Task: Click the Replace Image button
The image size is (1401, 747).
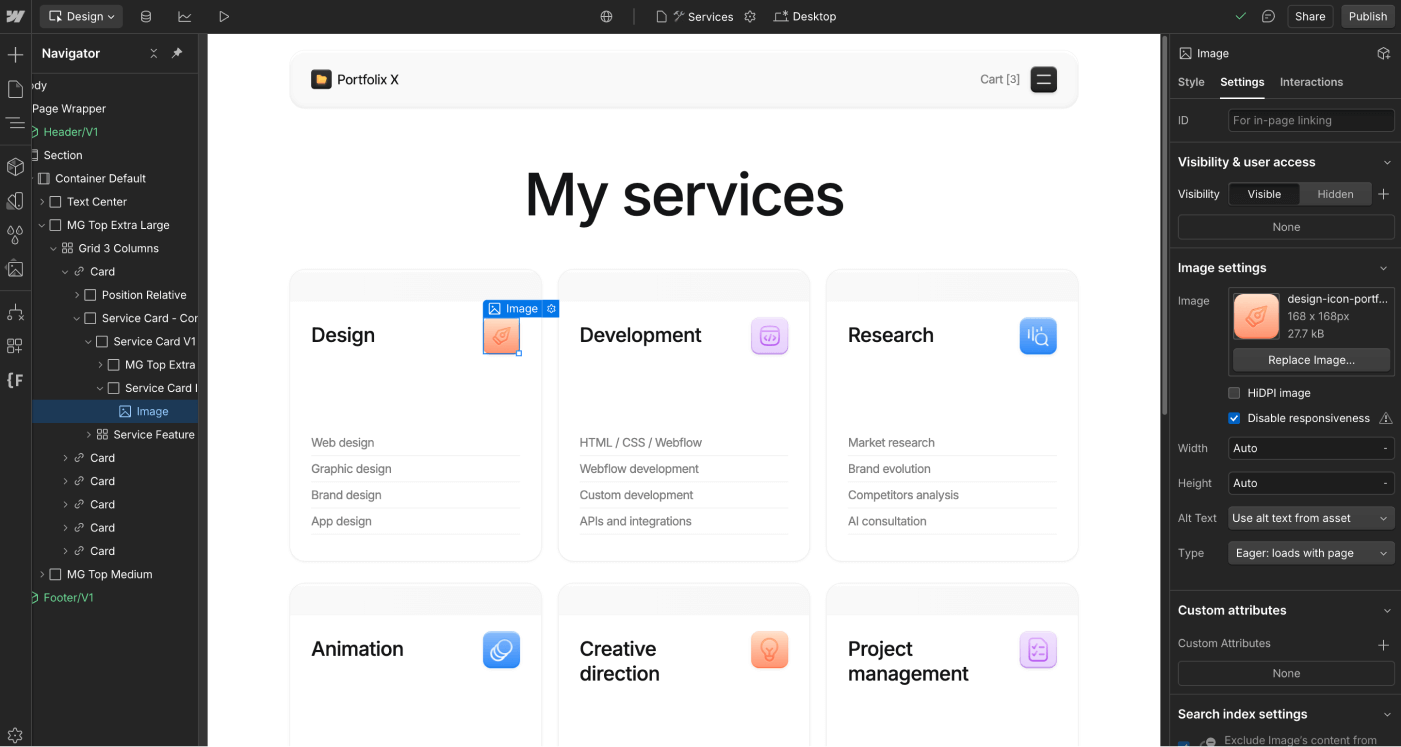Action: click(x=1311, y=360)
